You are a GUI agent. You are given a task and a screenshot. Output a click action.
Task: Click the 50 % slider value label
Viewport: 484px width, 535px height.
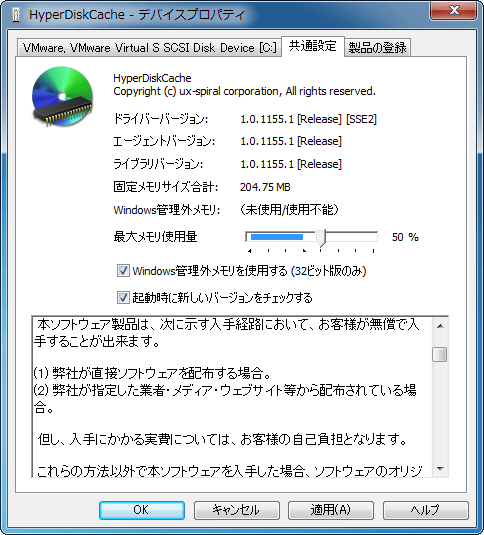click(x=405, y=237)
